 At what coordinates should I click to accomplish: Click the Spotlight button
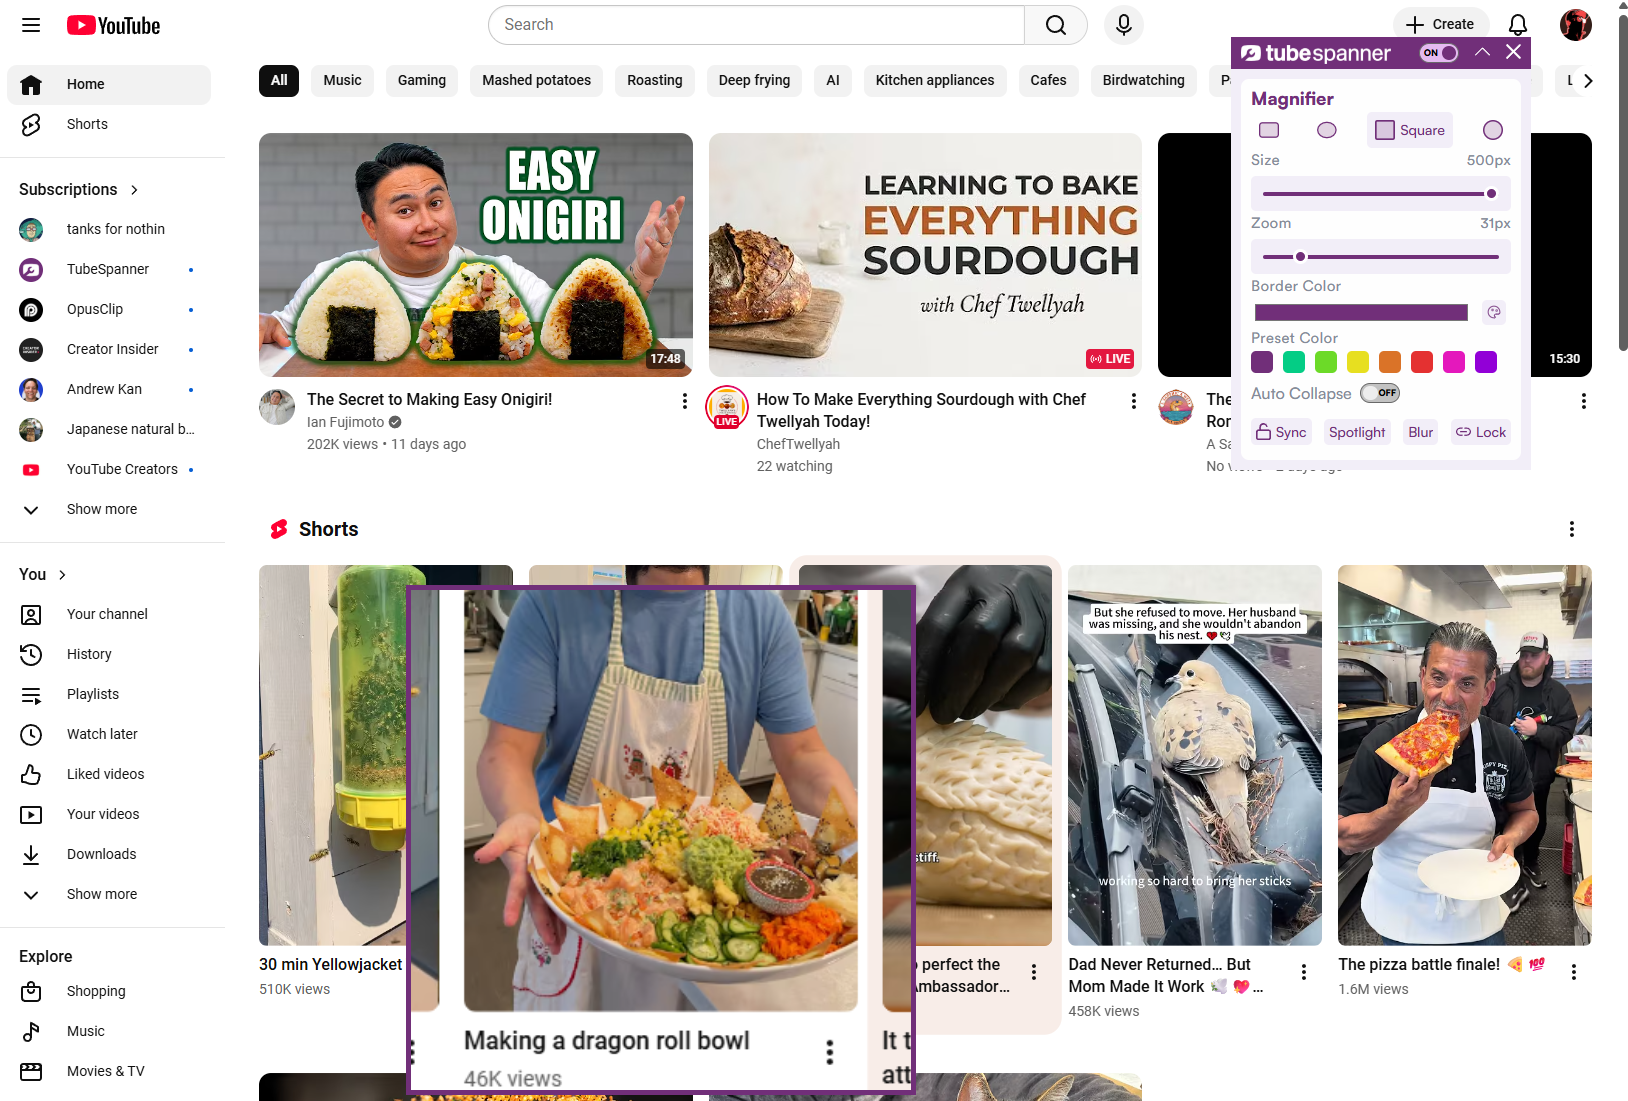(1357, 432)
